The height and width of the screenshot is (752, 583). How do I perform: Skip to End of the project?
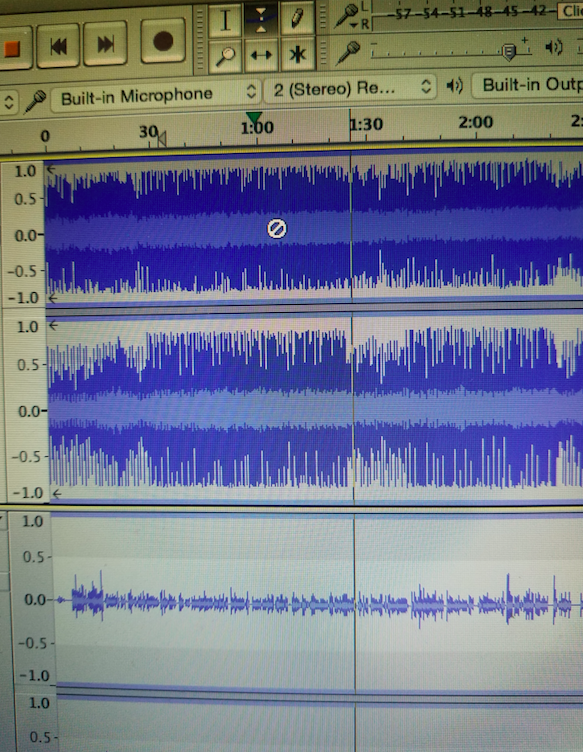[x=105, y=44]
